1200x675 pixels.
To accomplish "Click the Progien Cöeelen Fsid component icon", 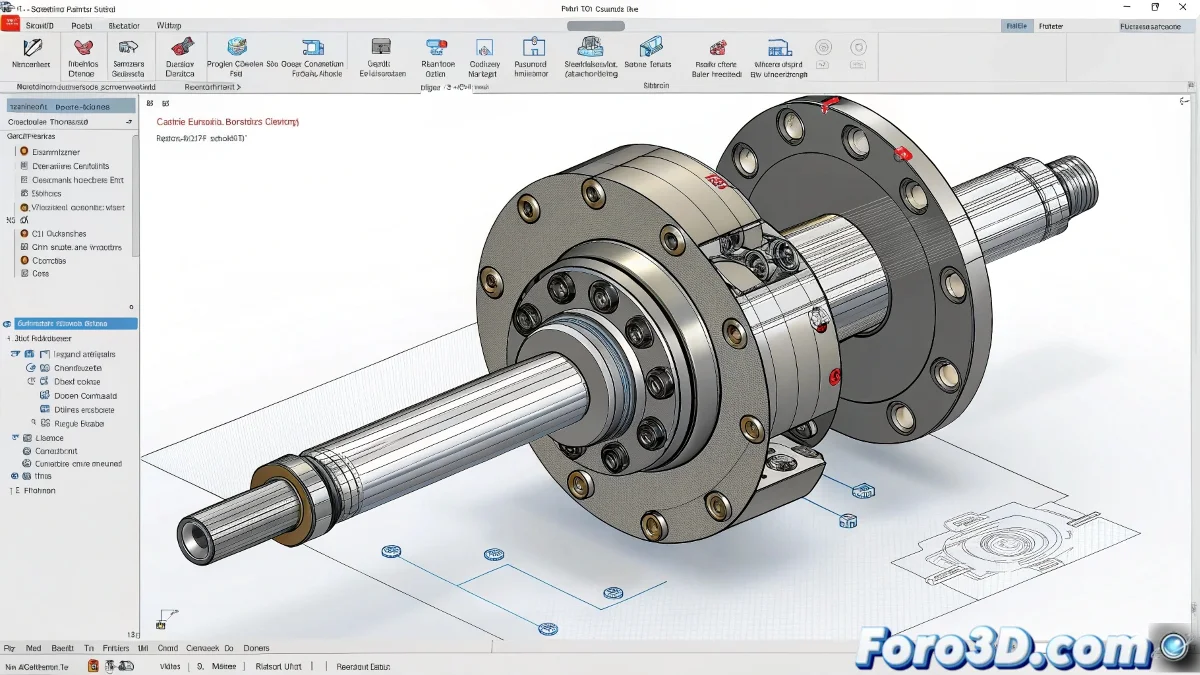I will coord(237,46).
